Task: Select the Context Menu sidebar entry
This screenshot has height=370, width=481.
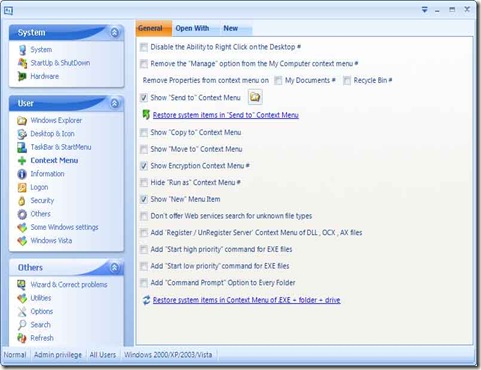Action: (x=54, y=160)
